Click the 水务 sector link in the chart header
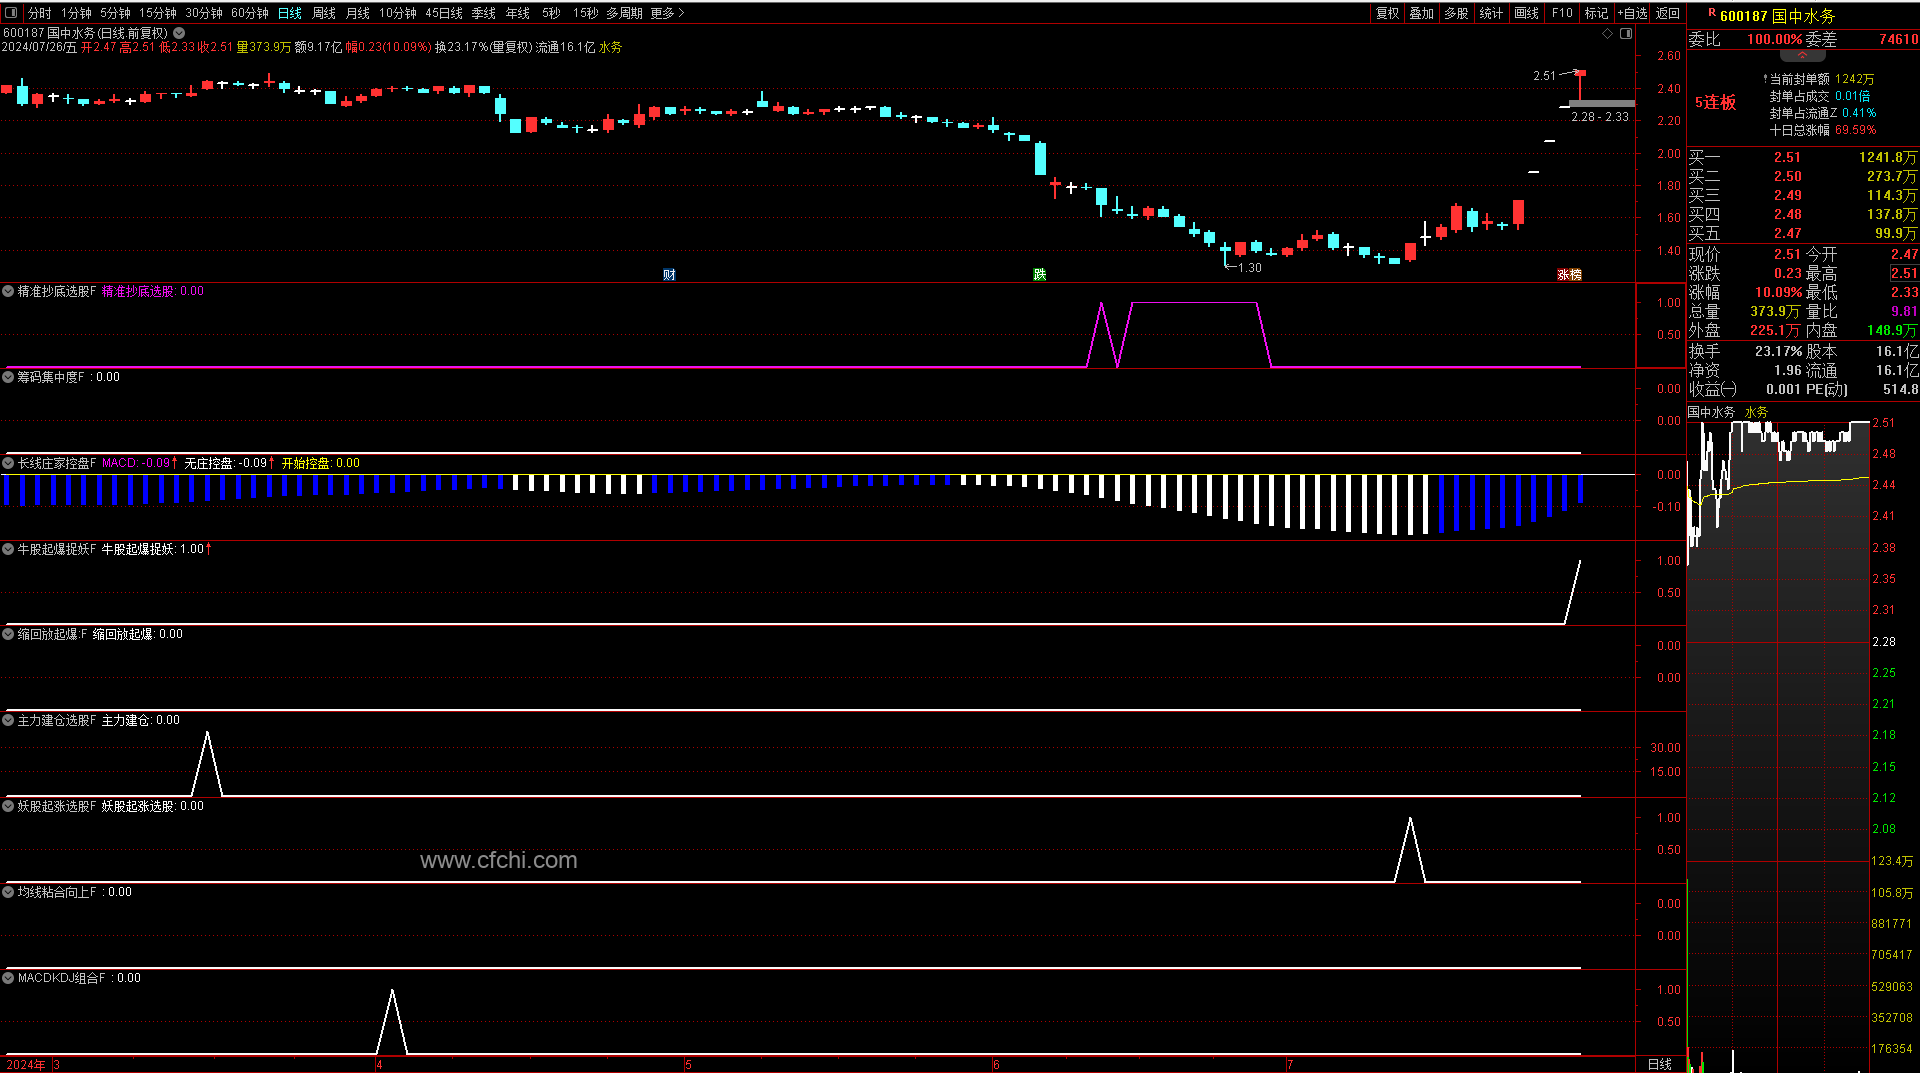1920x1073 pixels. click(610, 47)
